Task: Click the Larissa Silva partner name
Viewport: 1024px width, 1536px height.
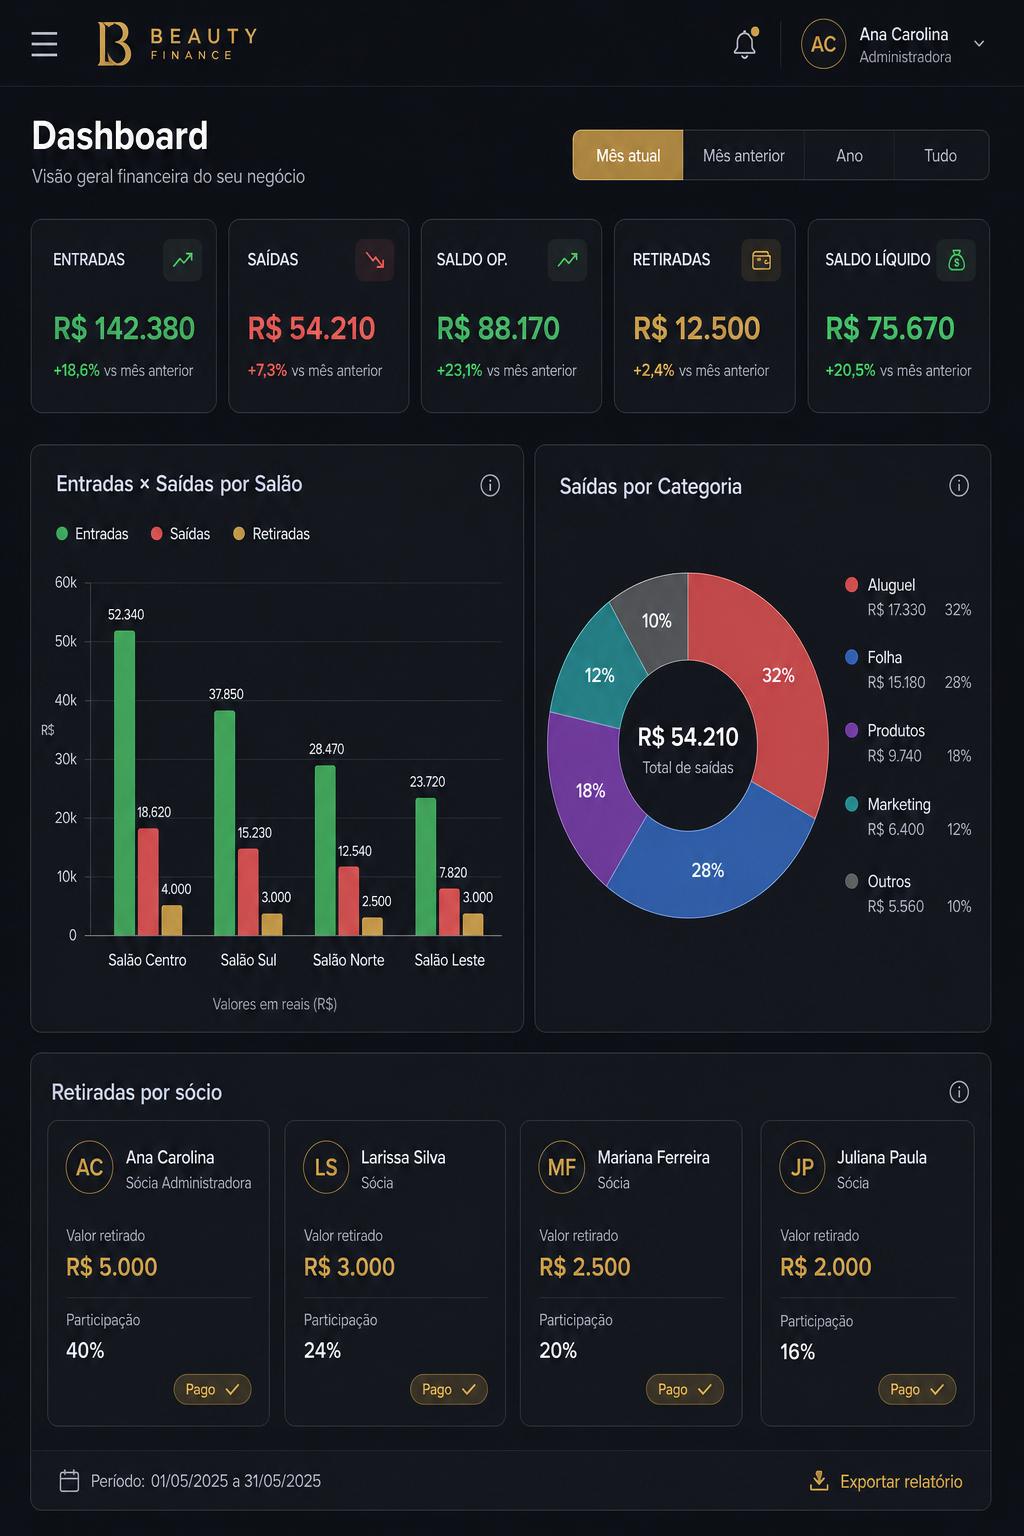Action: click(403, 1157)
